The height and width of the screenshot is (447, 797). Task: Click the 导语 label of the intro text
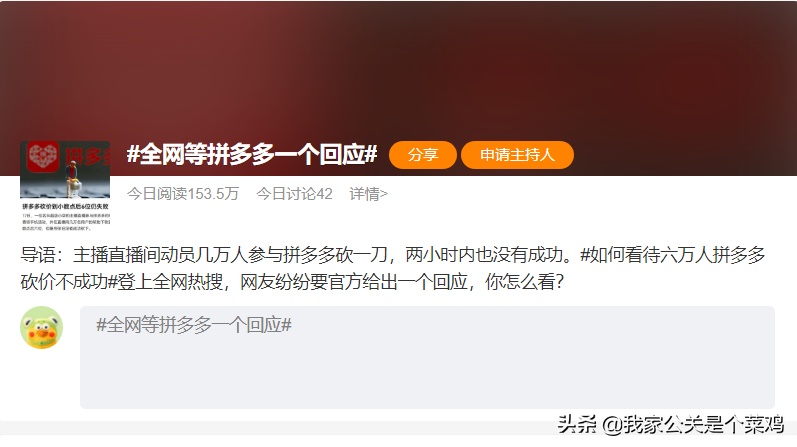(38, 254)
